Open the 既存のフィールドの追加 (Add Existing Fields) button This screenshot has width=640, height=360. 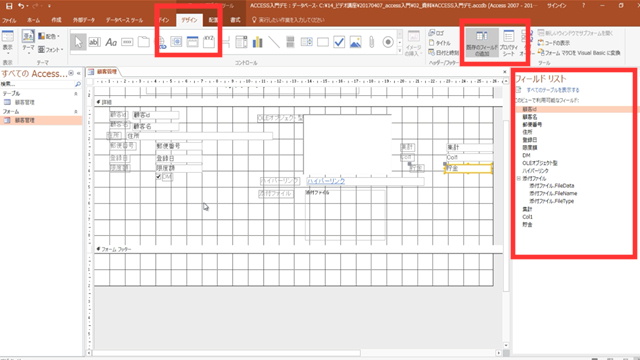click(x=482, y=42)
